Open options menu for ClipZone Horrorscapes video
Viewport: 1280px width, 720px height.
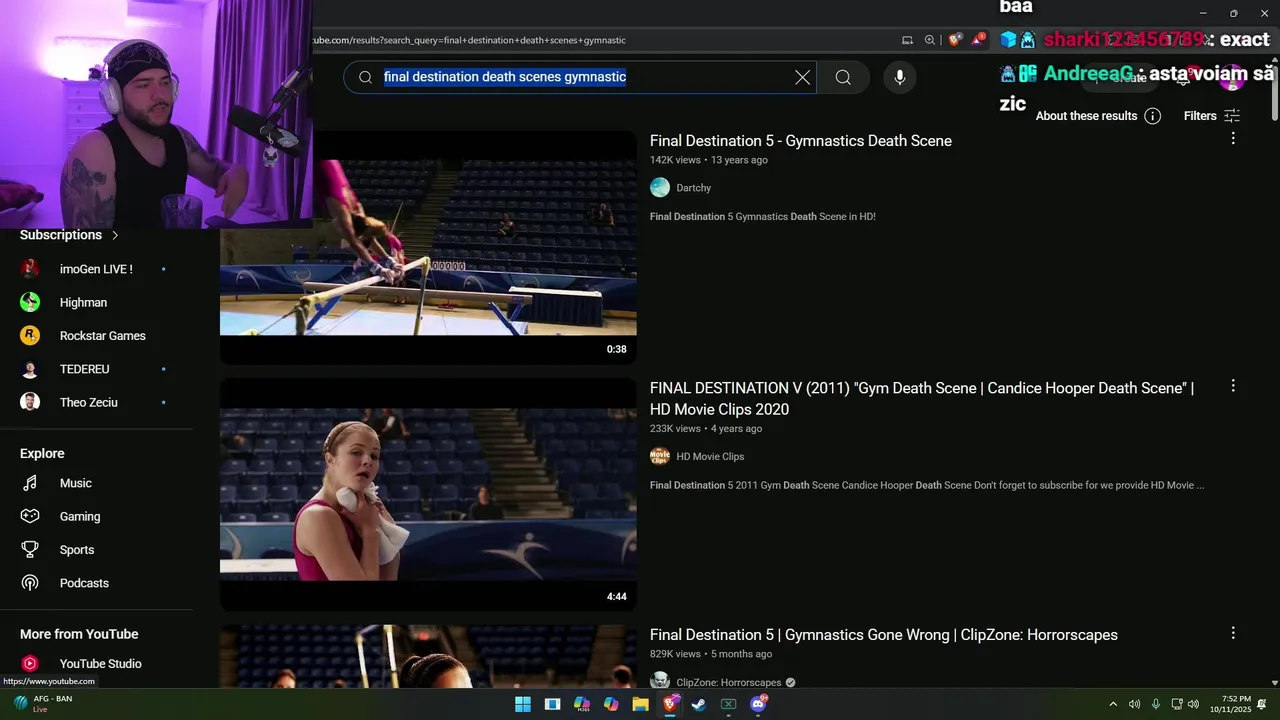tap(1233, 633)
